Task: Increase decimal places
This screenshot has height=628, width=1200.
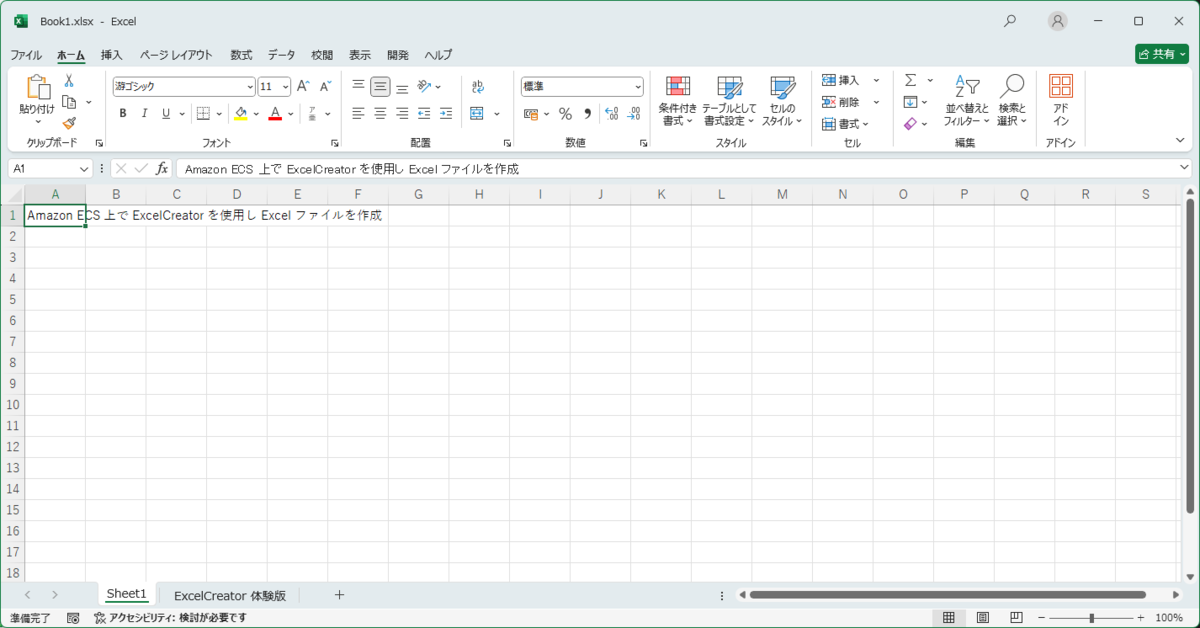Action: (612, 113)
